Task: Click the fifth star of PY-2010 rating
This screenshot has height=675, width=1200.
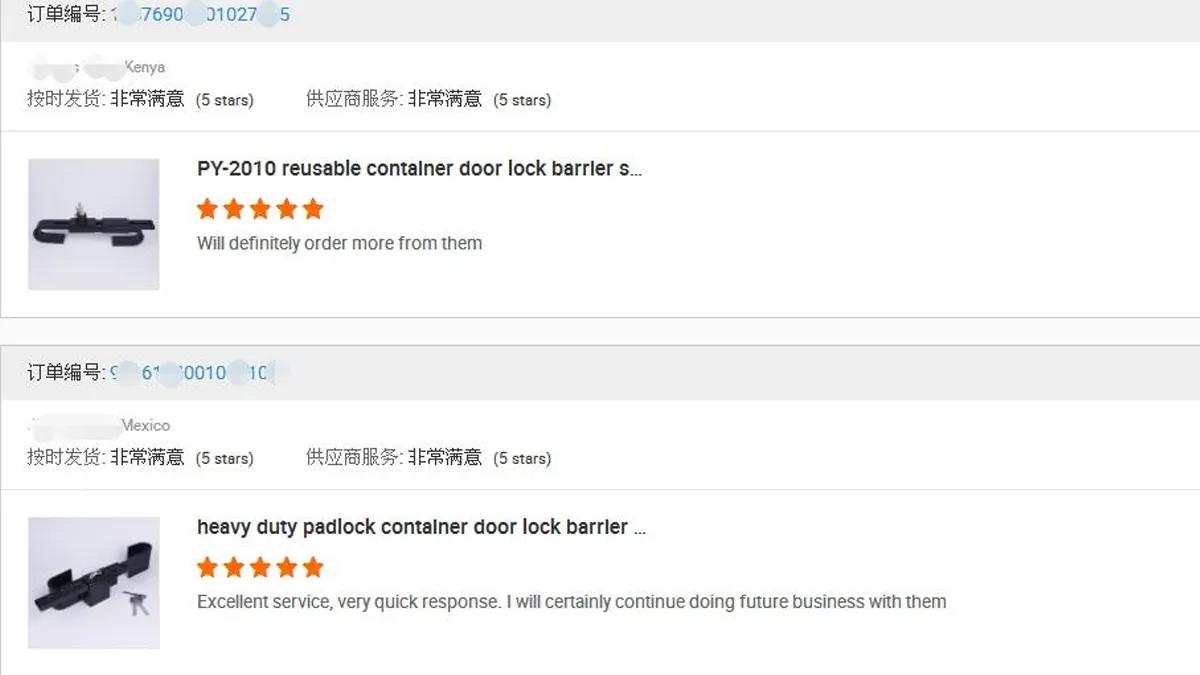Action: pyautogui.click(x=313, y=209)
